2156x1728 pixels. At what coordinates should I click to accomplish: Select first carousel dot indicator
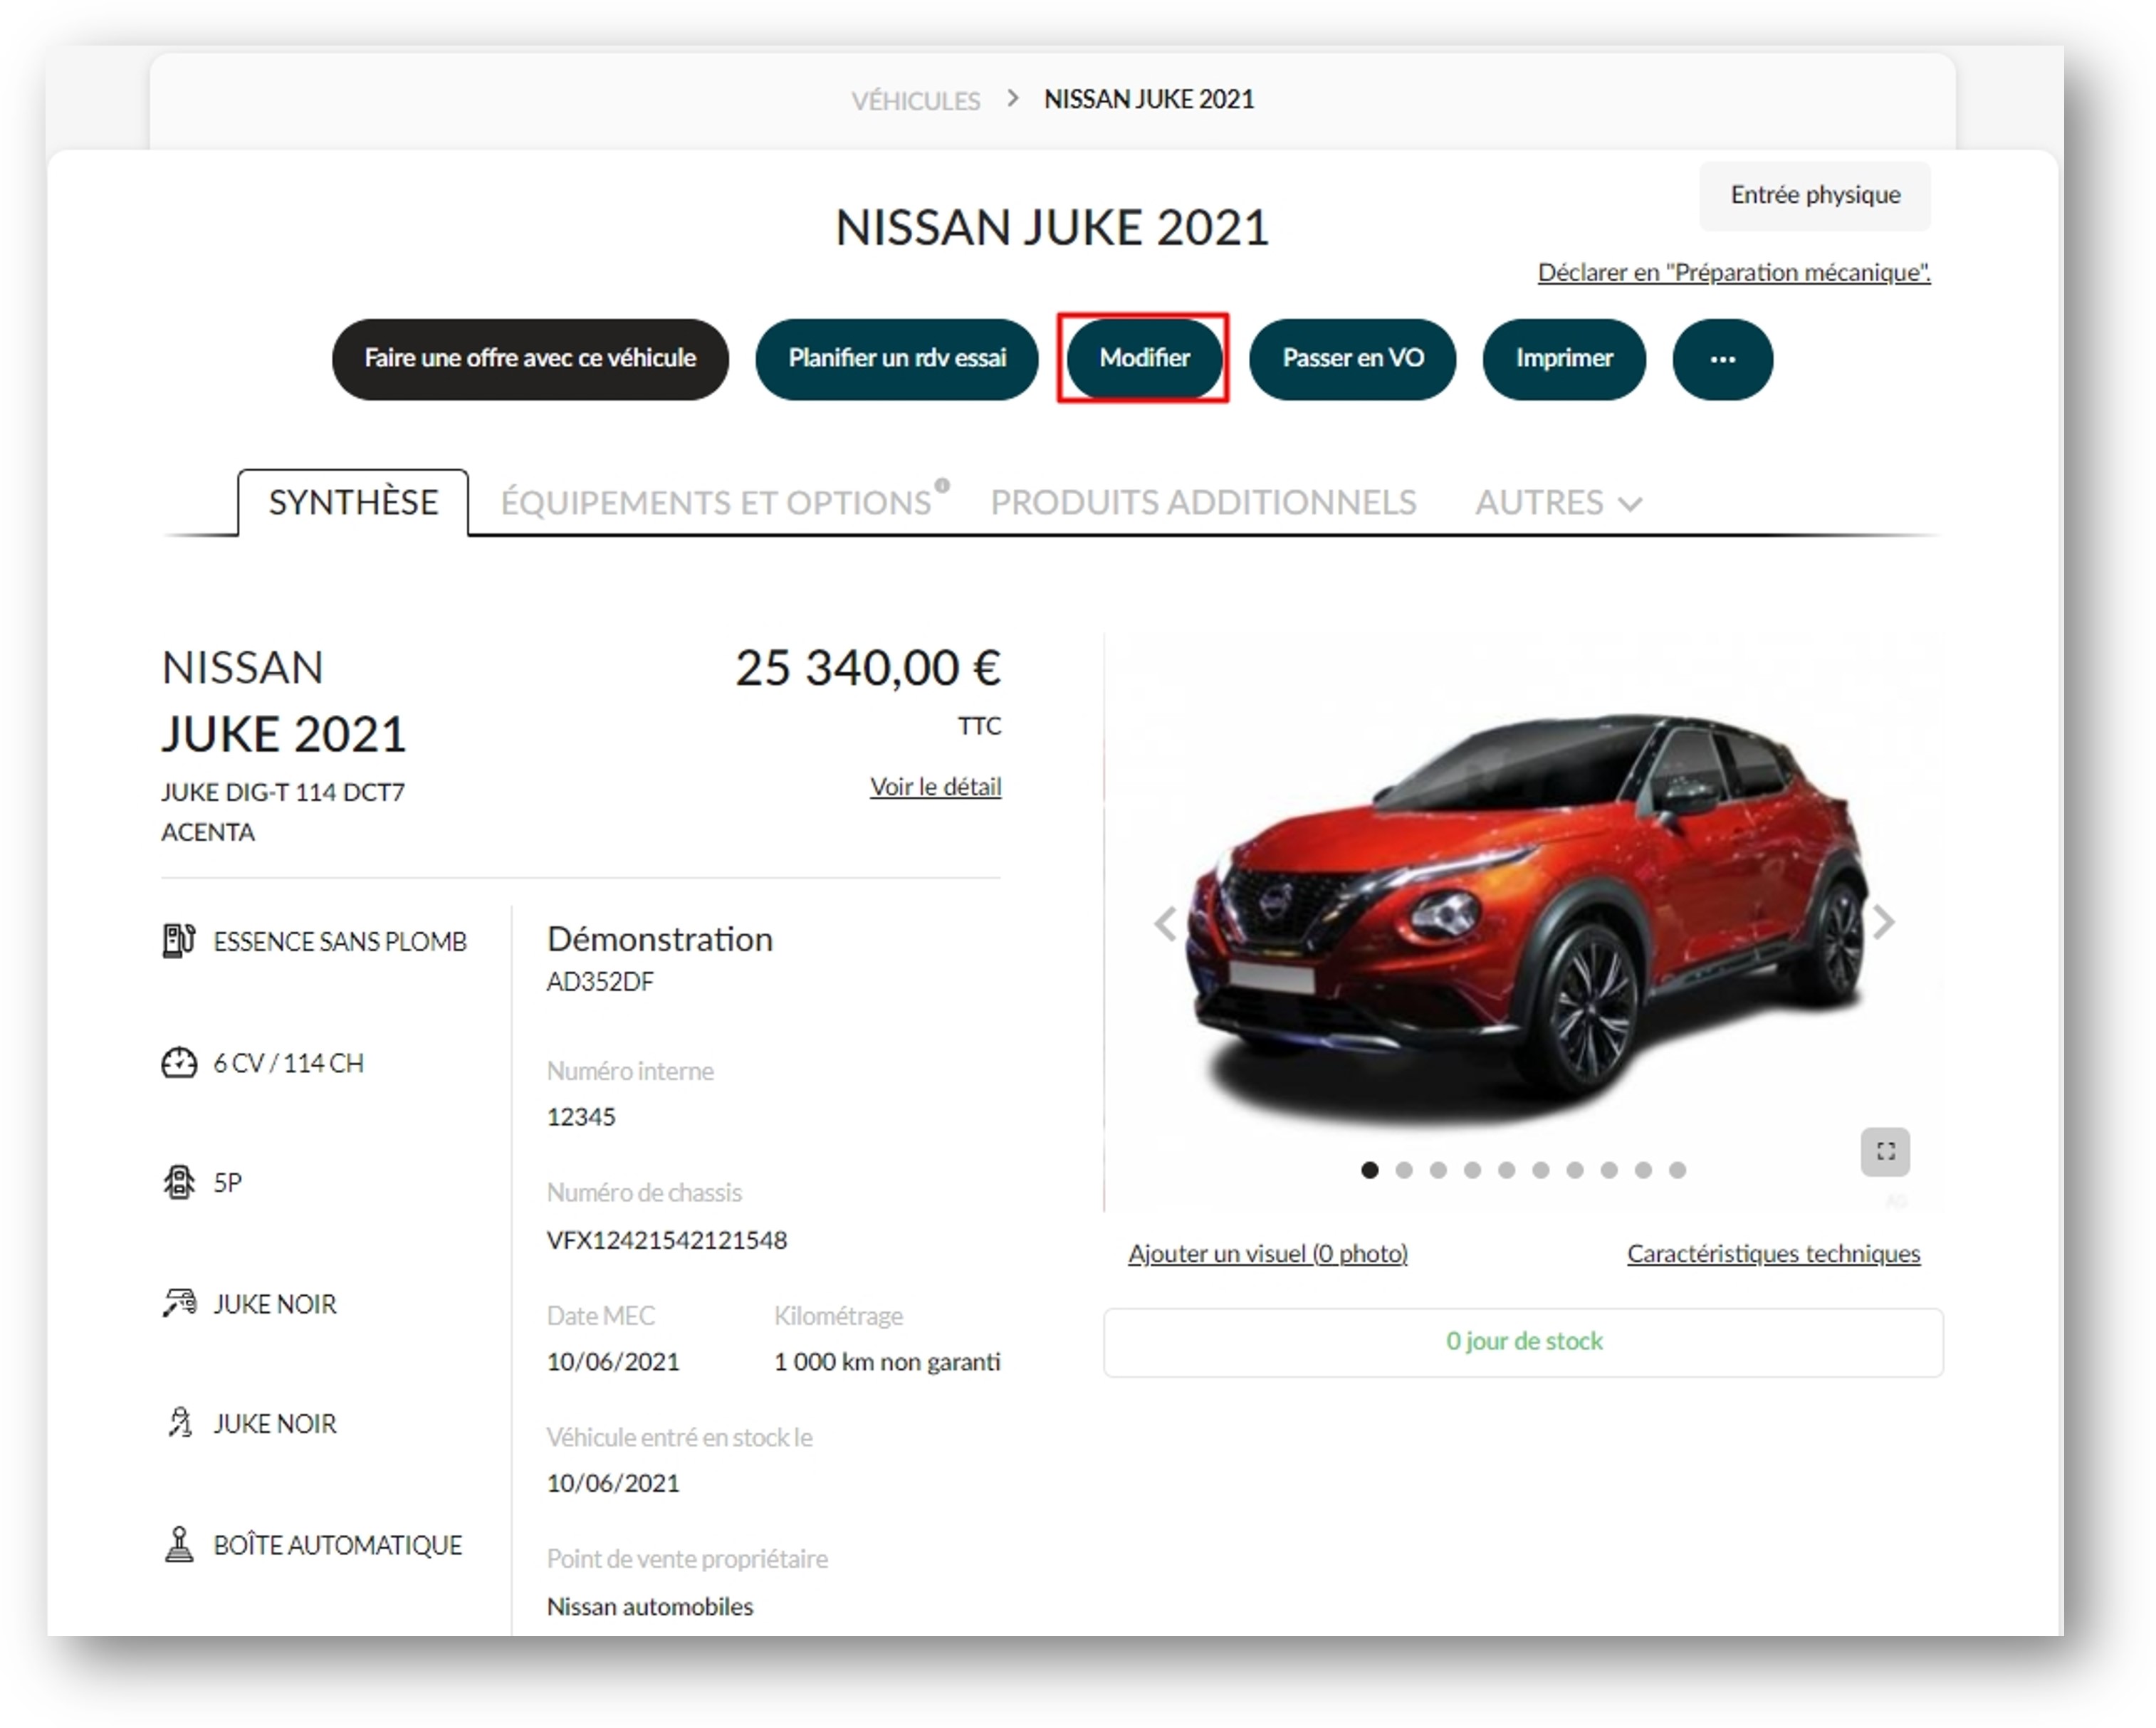click(x=1369, y=1169)
